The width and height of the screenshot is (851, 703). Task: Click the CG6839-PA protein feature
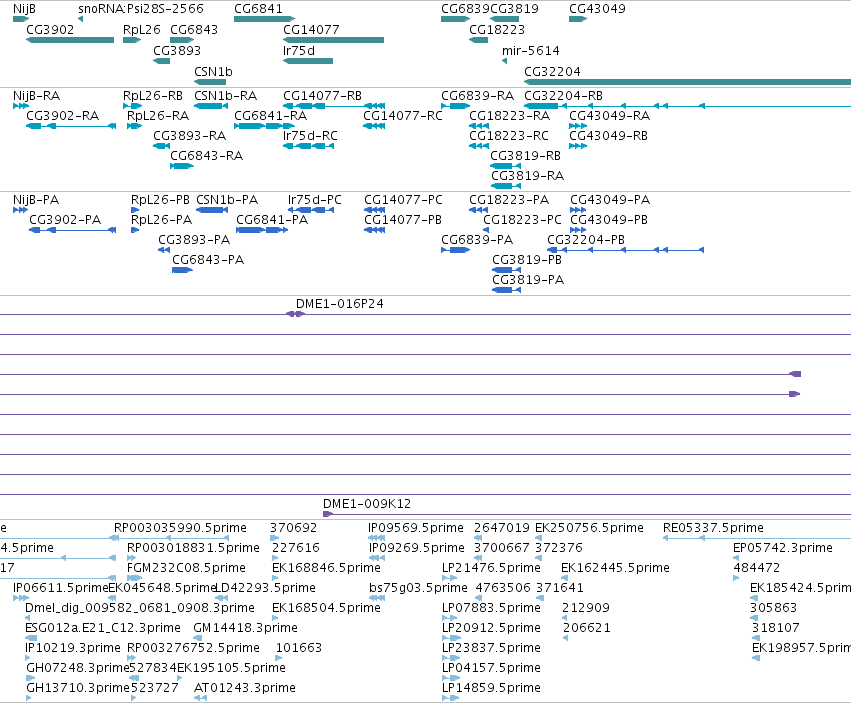click(x=455, y=250)
